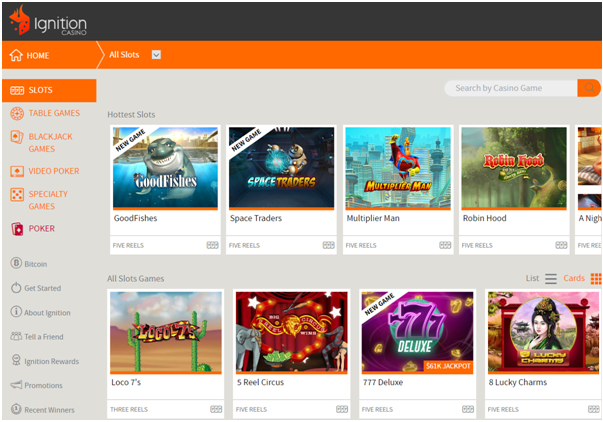Open the 8 Lucky Charms game thumbnail

point(543,333)
